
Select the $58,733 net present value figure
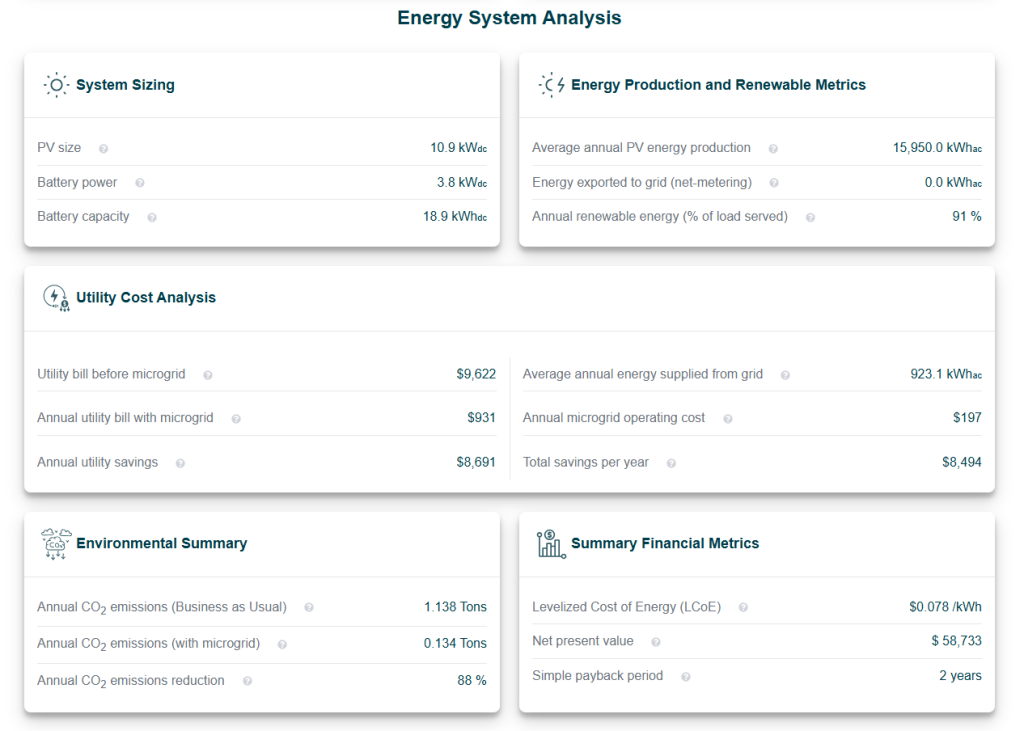956,641
